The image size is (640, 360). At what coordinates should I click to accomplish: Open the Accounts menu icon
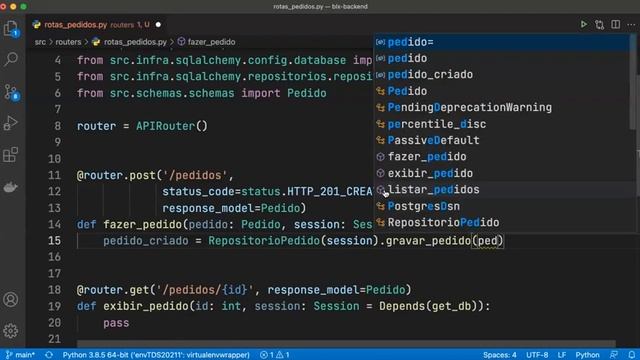pyautogui.click(x=11, y=300)
